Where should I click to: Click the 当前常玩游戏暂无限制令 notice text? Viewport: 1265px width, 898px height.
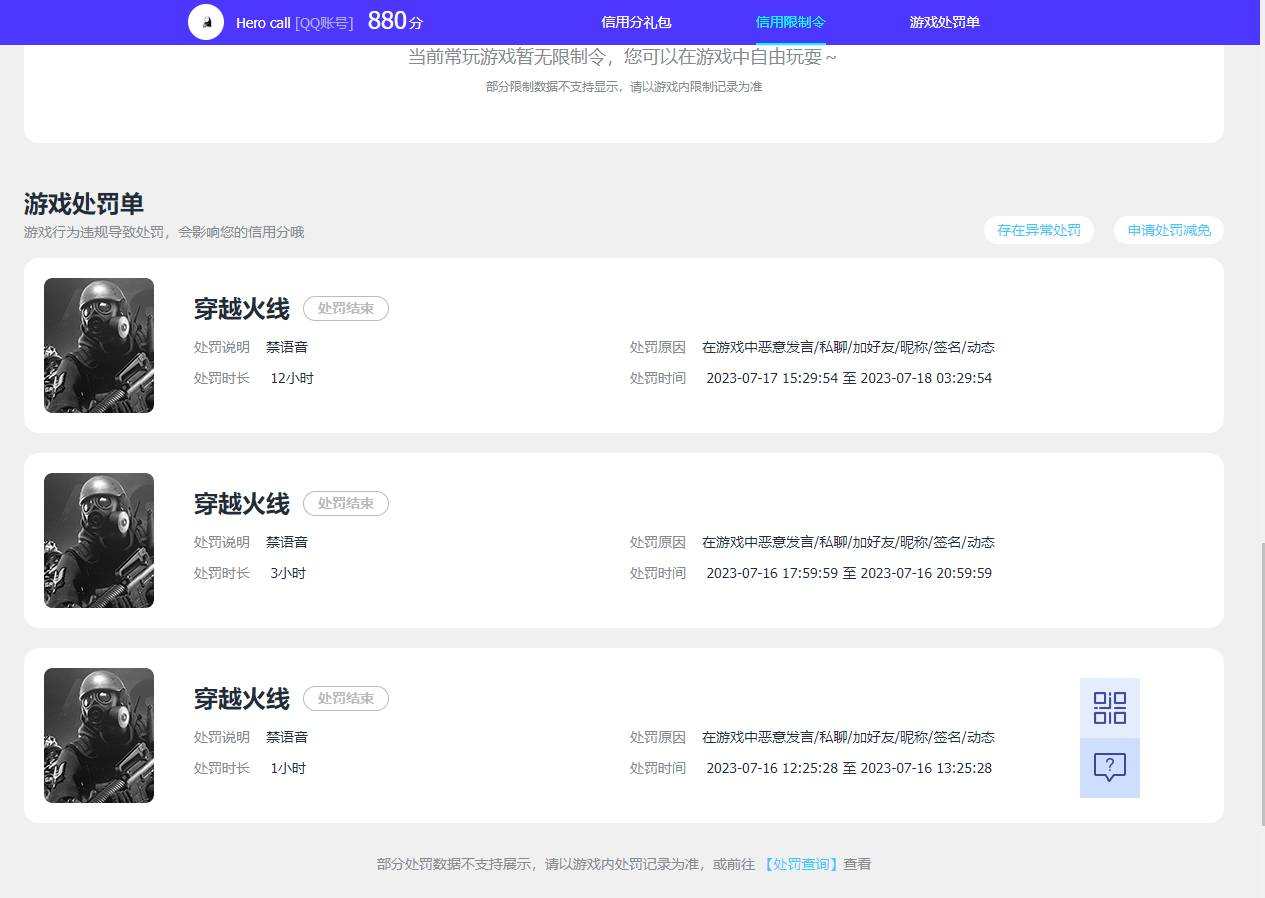(x=622, y=57)
